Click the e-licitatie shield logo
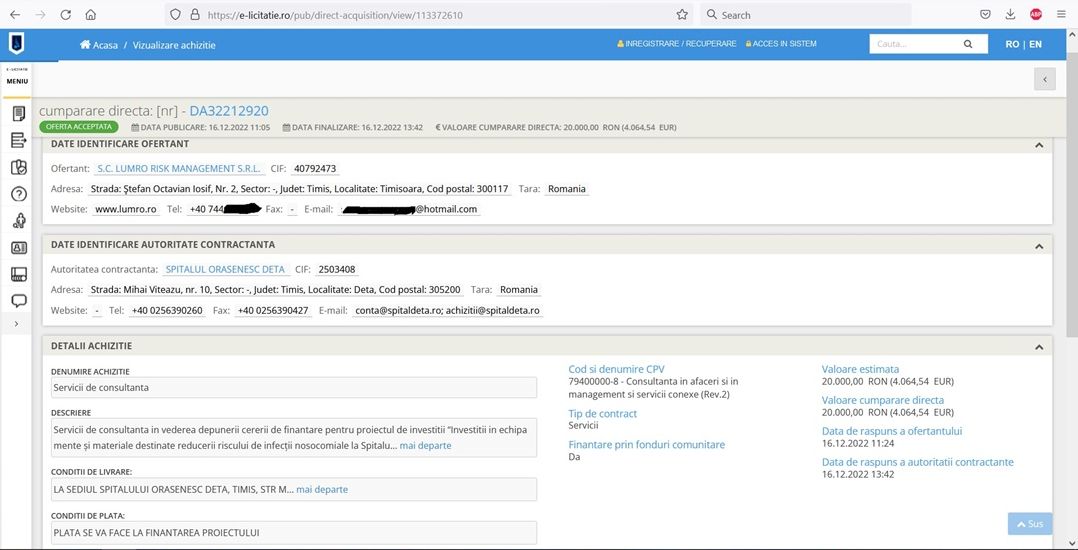 (x=16, y=44)
